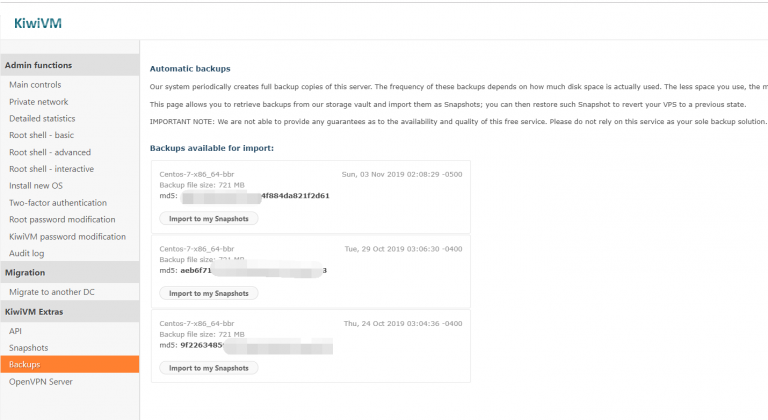Go to Snapshots page

(28, 347)
